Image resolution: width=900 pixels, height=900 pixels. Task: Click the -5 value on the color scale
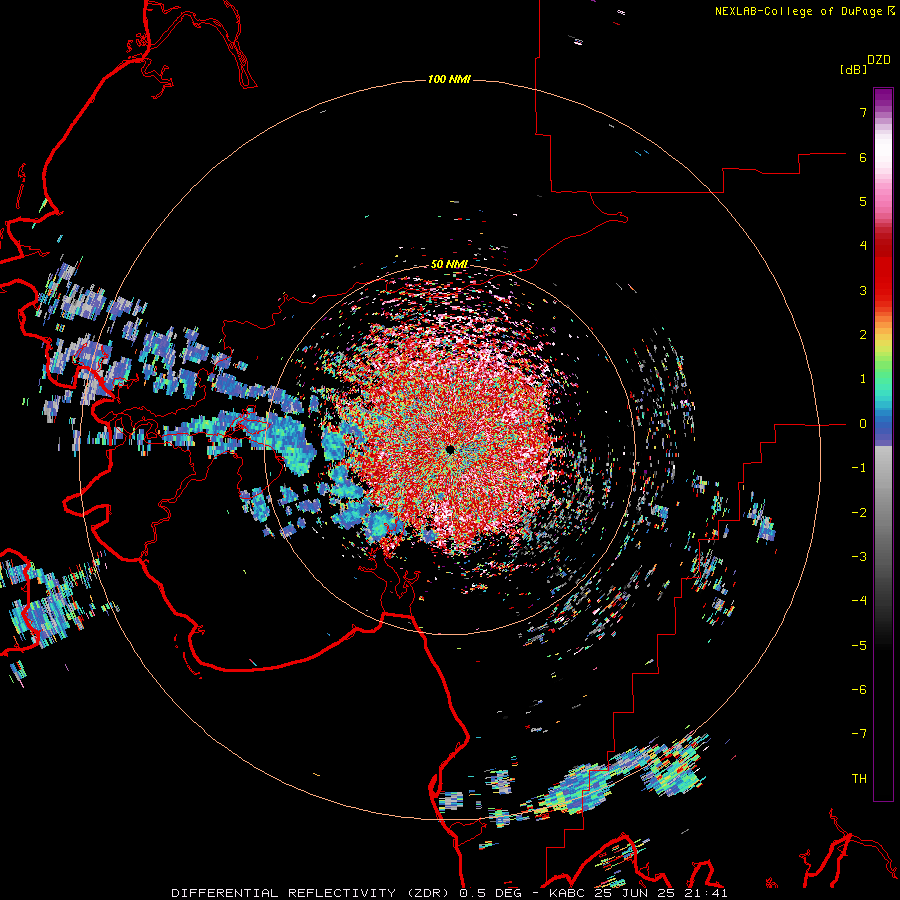tap(859, 646)
